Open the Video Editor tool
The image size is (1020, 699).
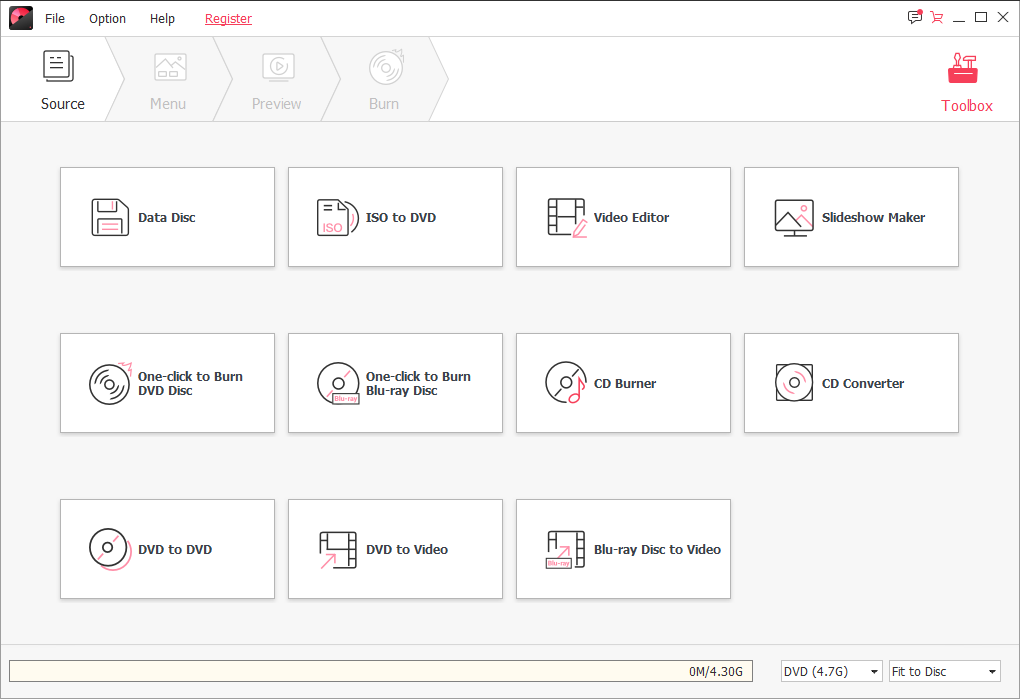pos(623,217)
